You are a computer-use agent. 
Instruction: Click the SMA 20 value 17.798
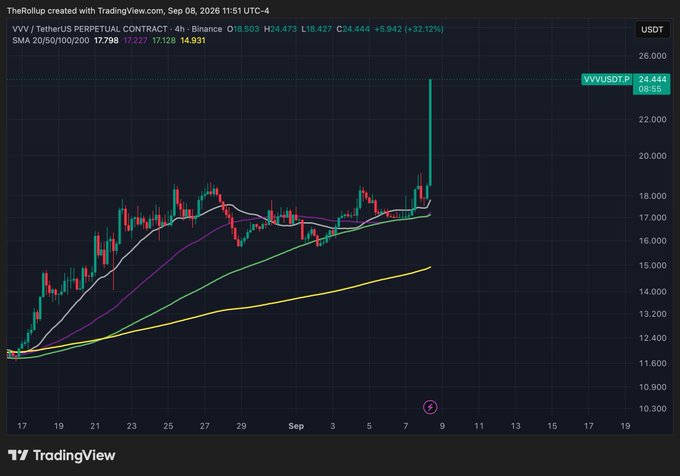106,40
